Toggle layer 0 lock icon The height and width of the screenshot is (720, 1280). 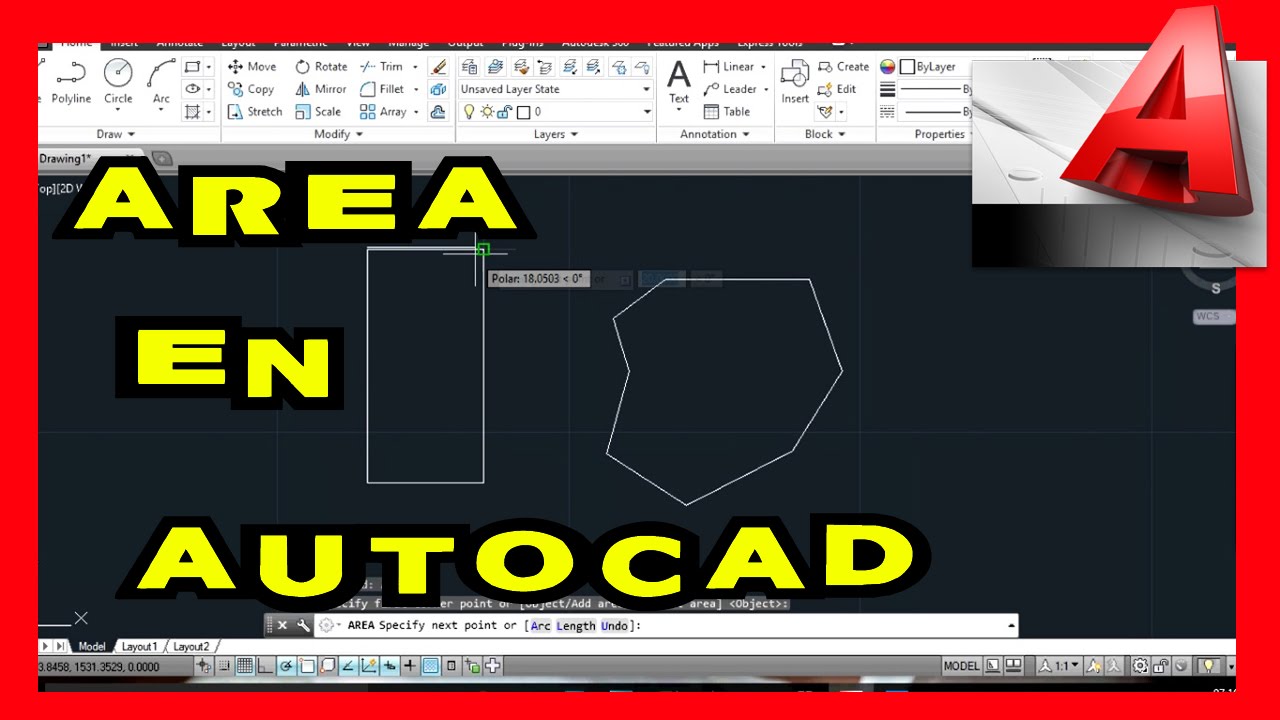coord(506,112)
